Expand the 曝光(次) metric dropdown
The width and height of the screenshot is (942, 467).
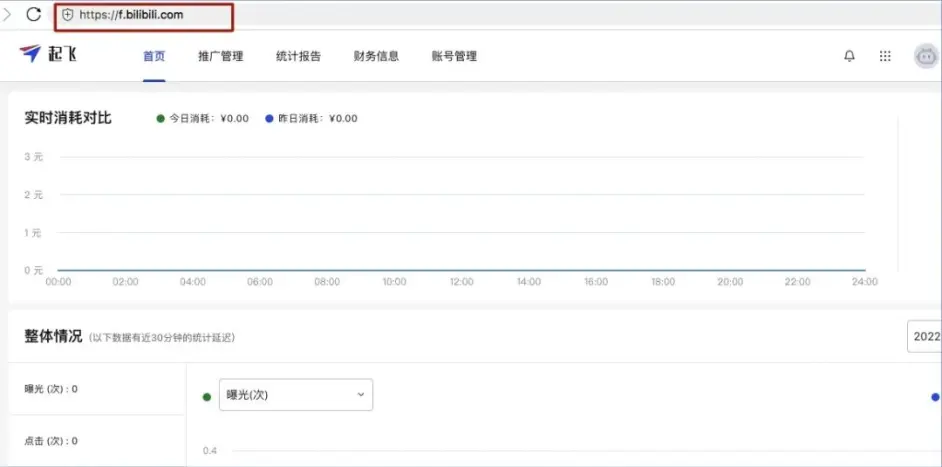tap(296, 395)
